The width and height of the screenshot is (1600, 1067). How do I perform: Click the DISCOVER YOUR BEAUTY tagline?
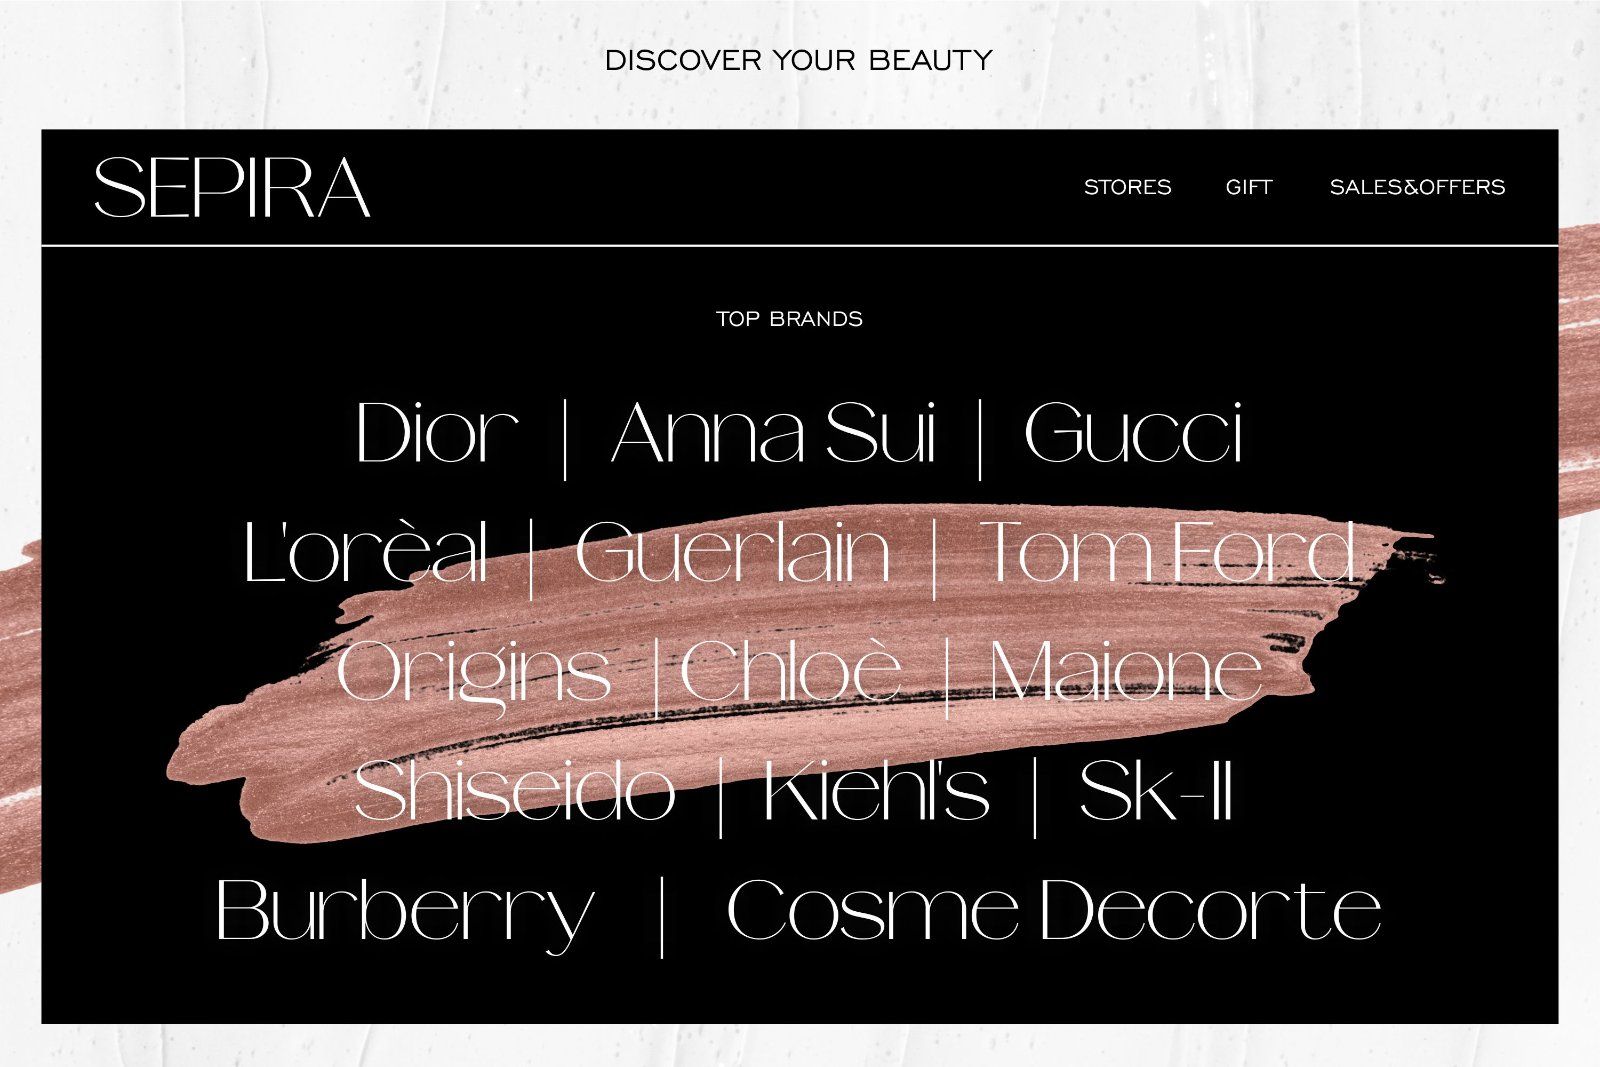798,60
